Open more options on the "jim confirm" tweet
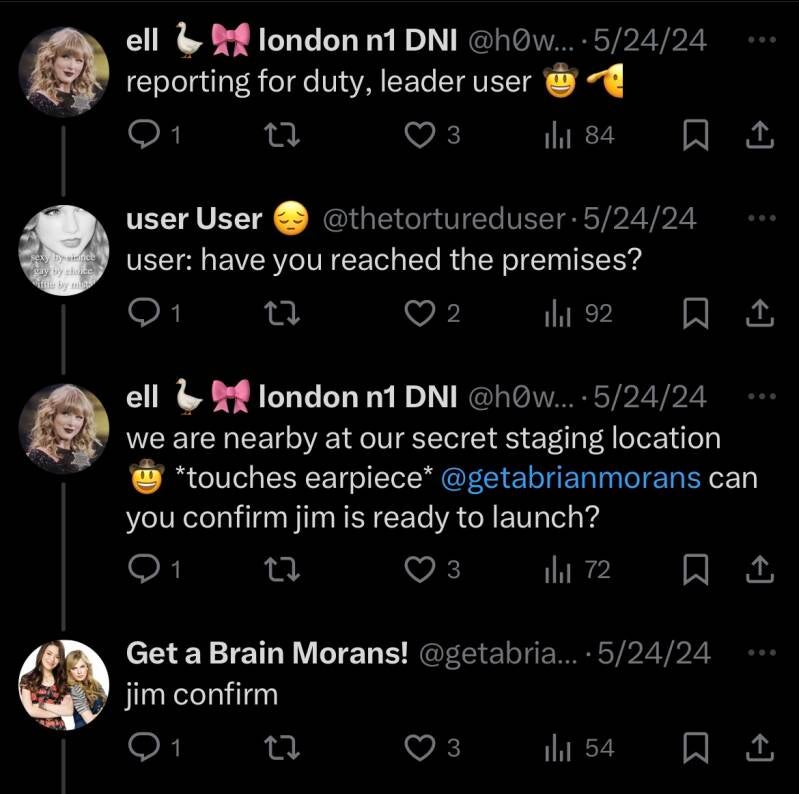This screenshot has width=799, height=794. coord(761,653)
